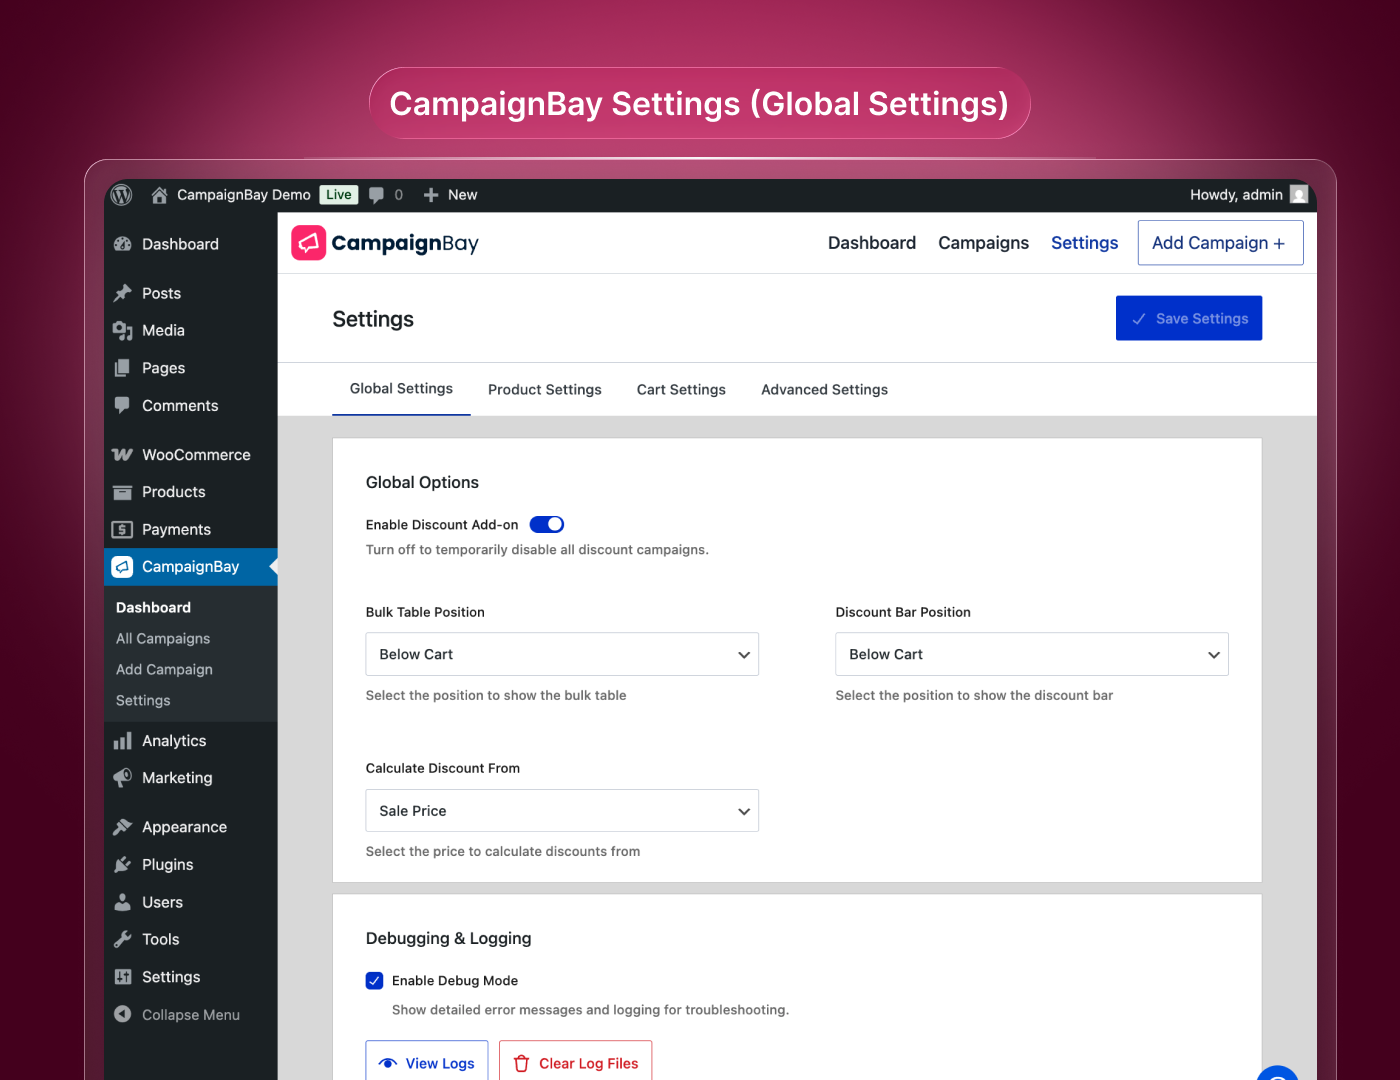Click the WooCommerce label in the sidebar
Screen dimensions: 1400x1080
point(196,455)
